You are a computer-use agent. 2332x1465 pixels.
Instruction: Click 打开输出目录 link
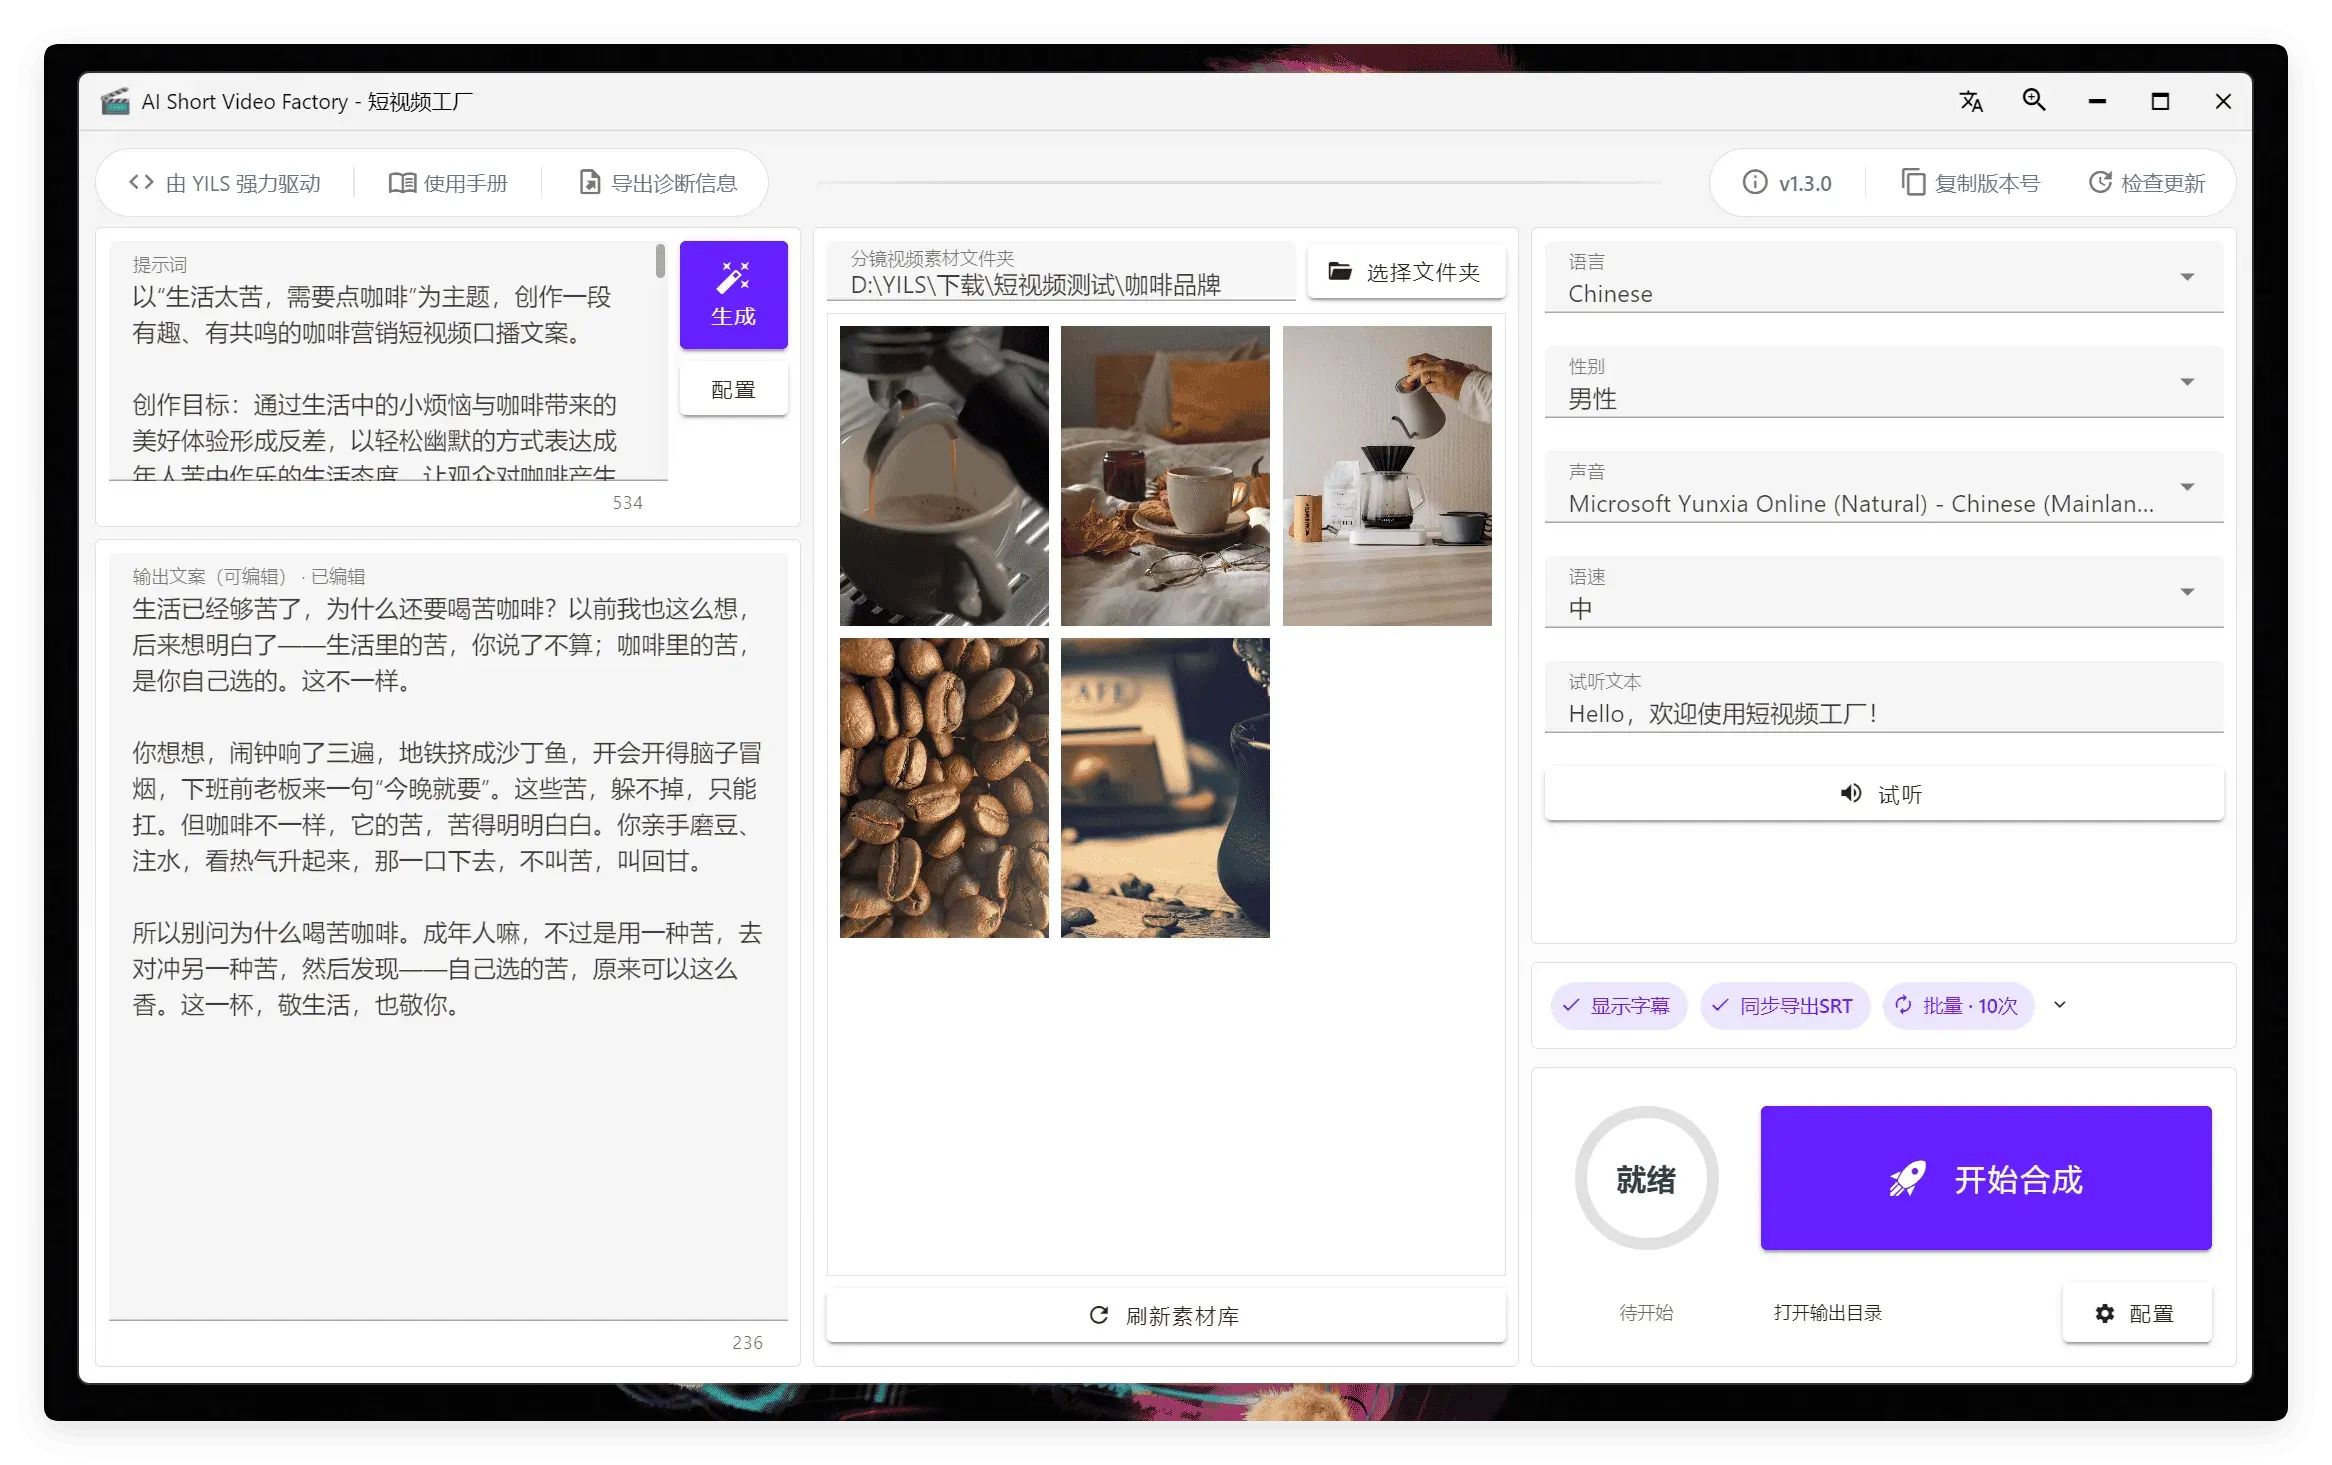[x=1828, y=1313]
